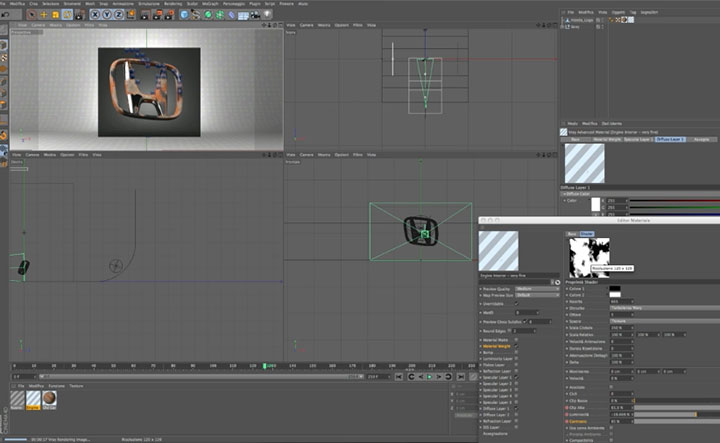
Task: Click the coordinate system icon beside the Z axis
Action: click(130, 15)
